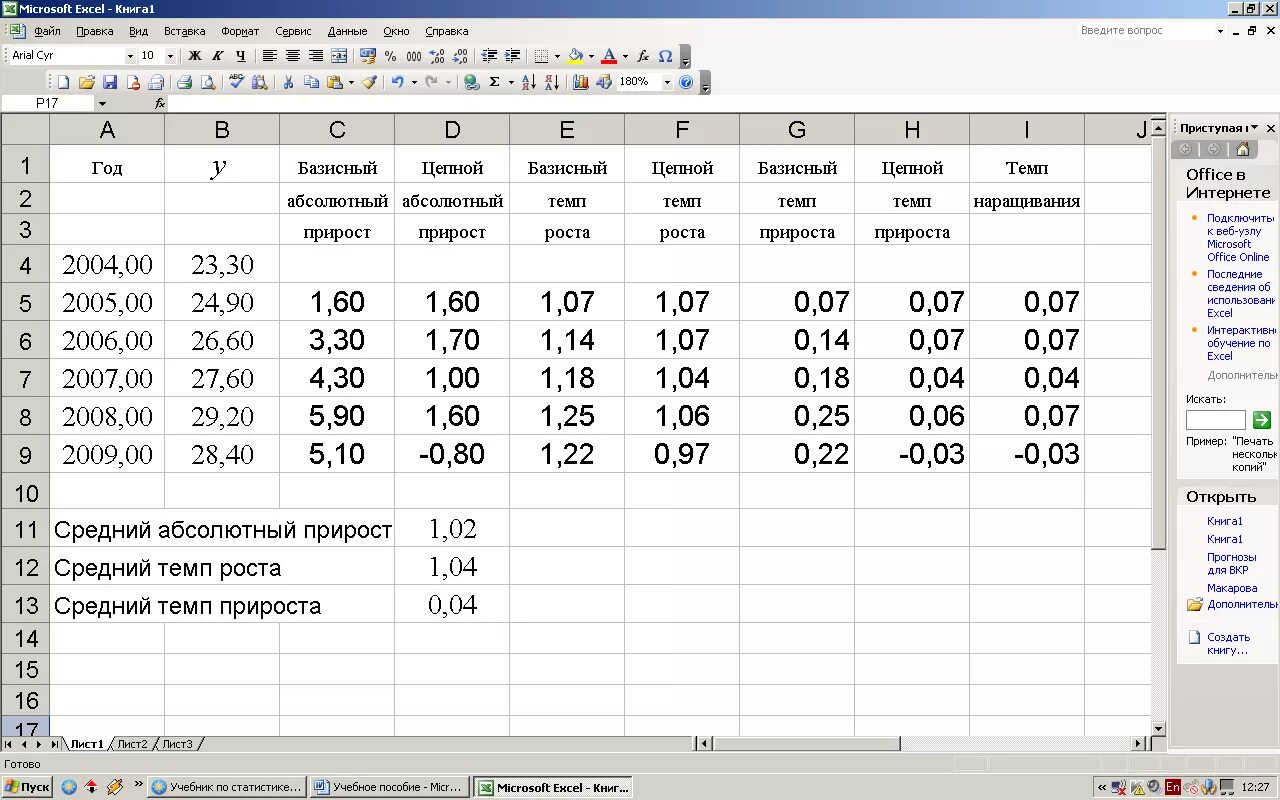Viewport: 1280px width, 800px height.
Task: Click the Пуск start button
Action: (x=27, y=787)
